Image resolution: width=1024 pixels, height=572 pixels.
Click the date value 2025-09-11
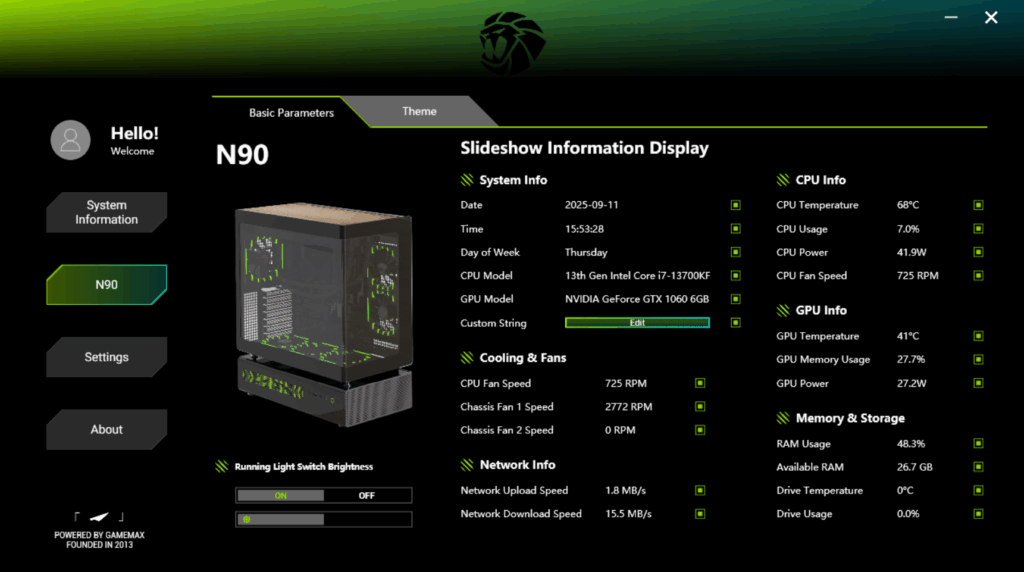(592, 205)
